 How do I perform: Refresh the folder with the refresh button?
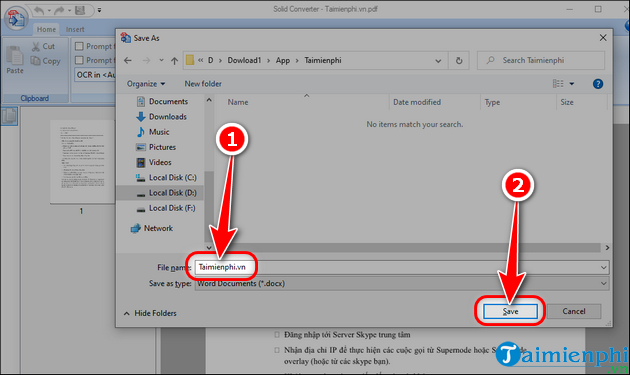point(459,61)
